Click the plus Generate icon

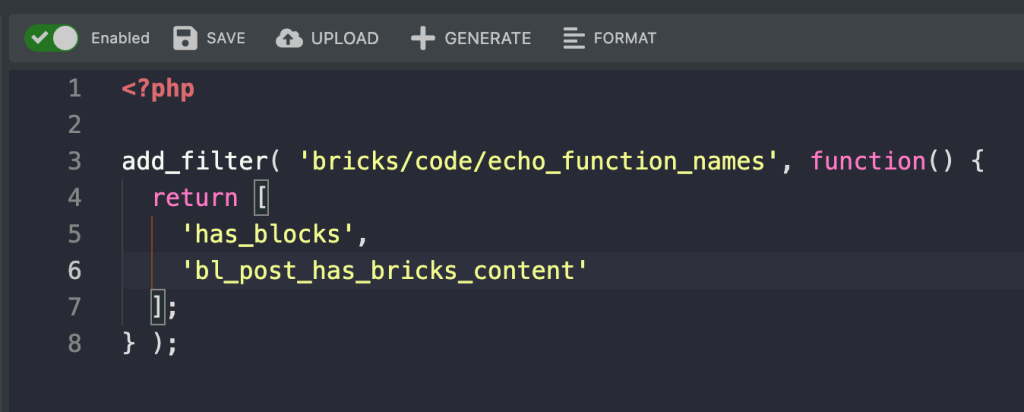click(423, 38)
